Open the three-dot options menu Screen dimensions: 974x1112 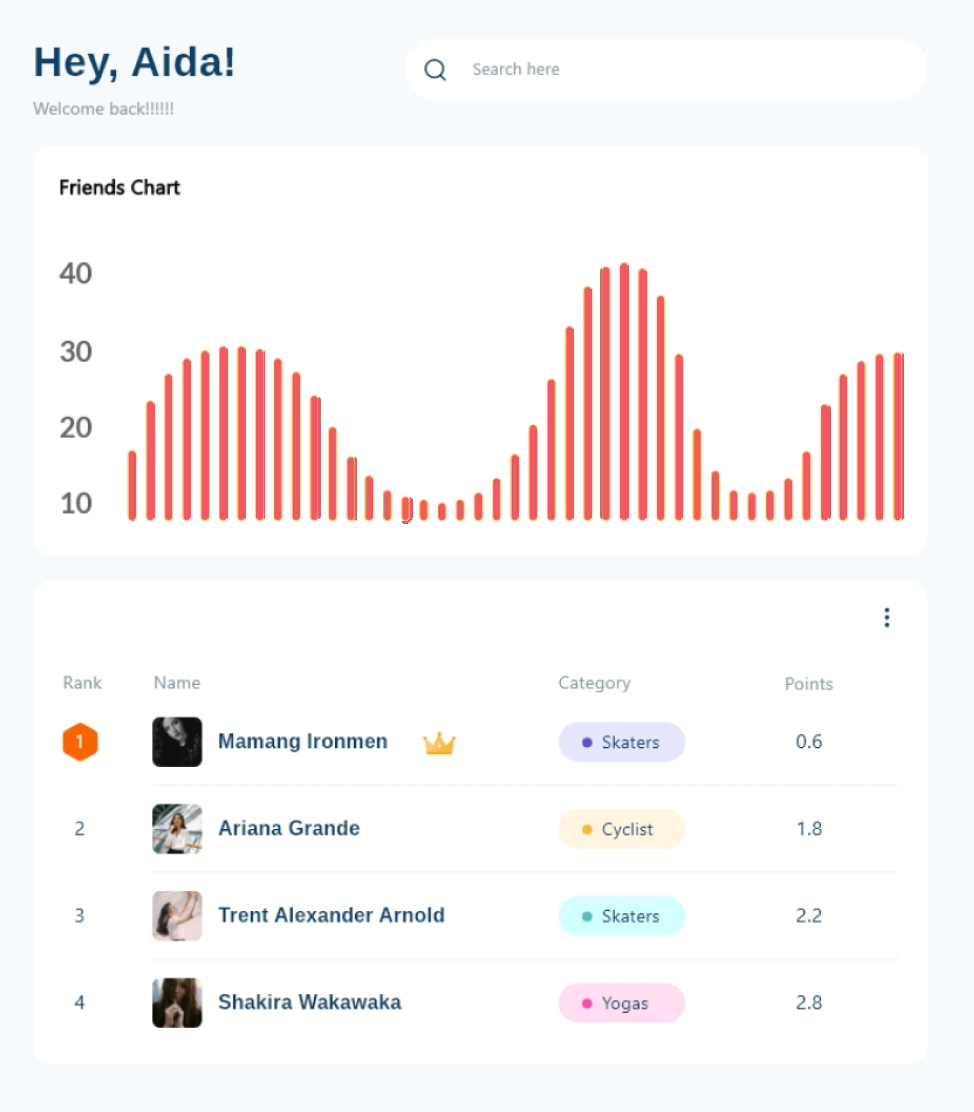pos(886,618)
